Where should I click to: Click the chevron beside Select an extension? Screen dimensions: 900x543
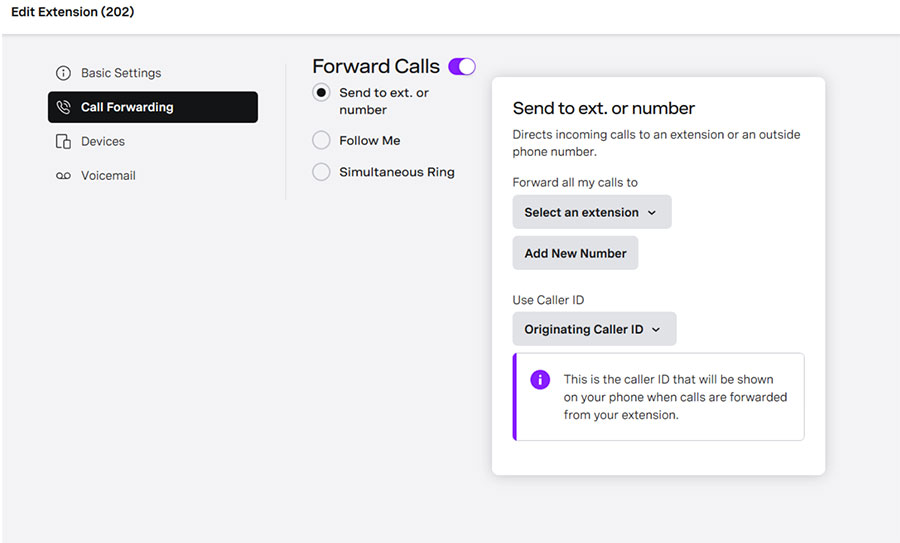coord(652,212)
